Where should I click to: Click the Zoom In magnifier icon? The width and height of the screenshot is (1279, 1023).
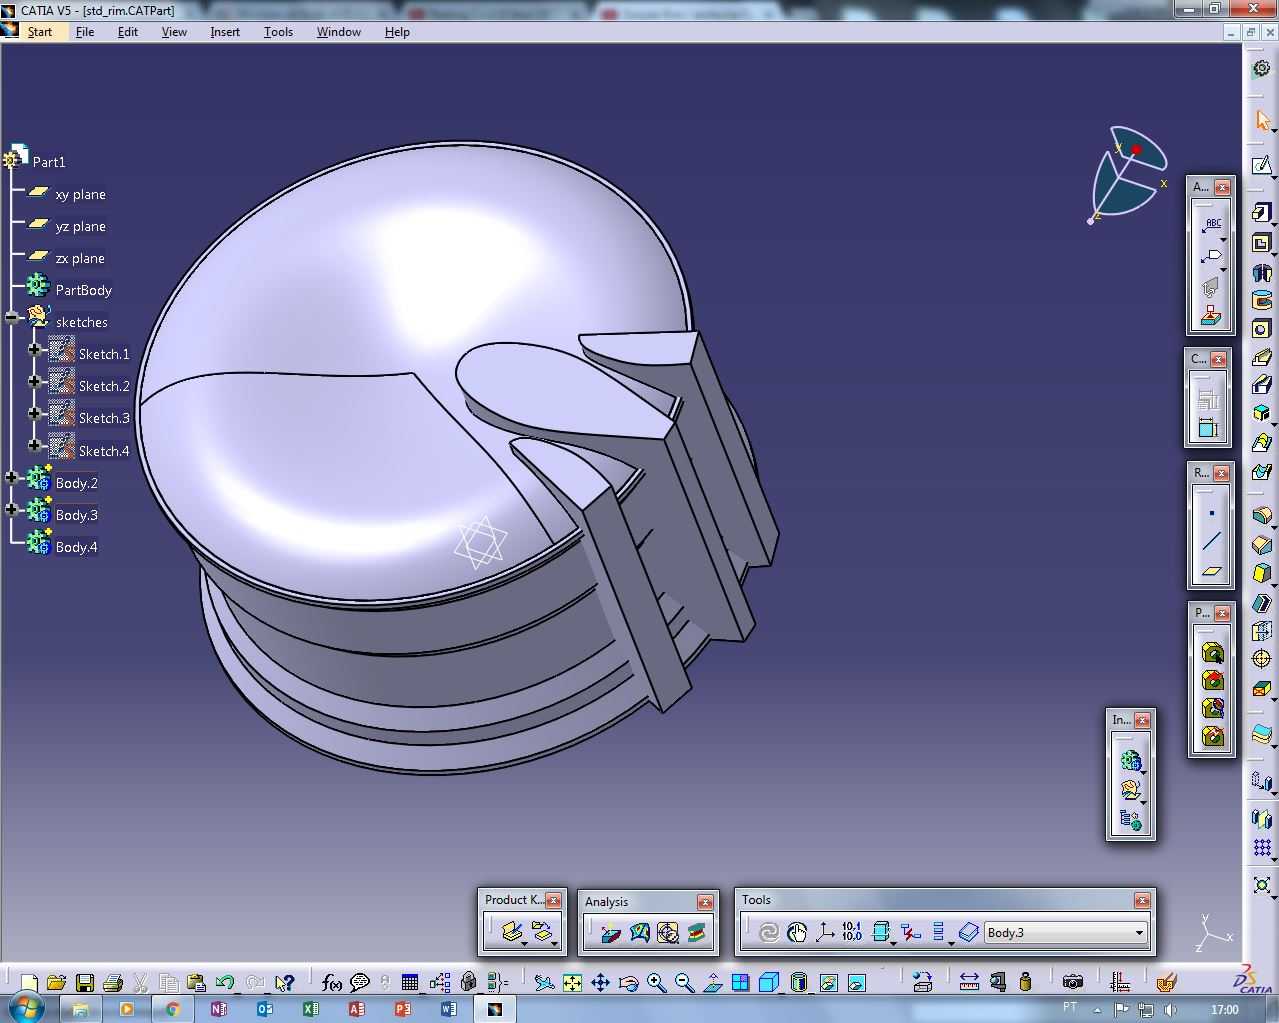(656, 982)
